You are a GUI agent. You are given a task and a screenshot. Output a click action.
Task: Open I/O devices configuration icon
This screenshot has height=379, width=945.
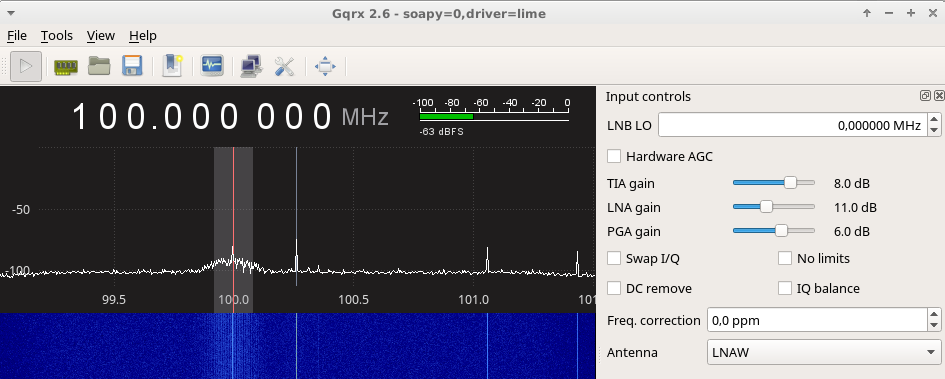point(66,66)
